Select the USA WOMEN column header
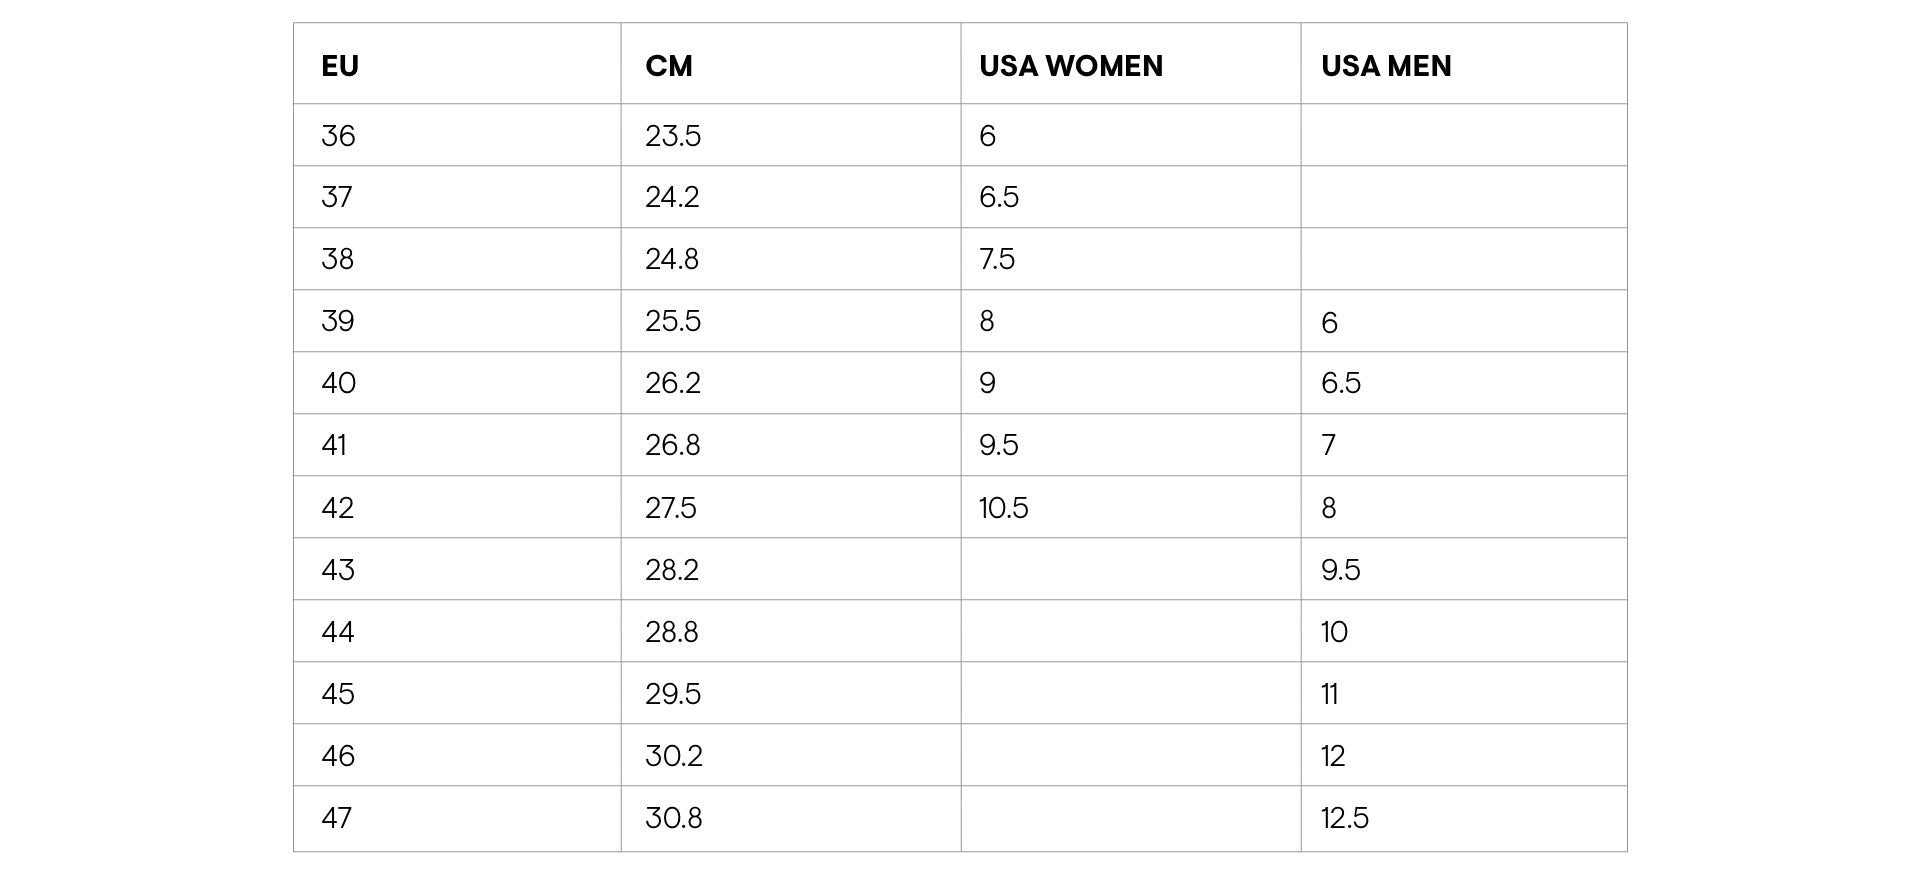1920x881 pixels. pyautogui.click(x=1071, y=66)
